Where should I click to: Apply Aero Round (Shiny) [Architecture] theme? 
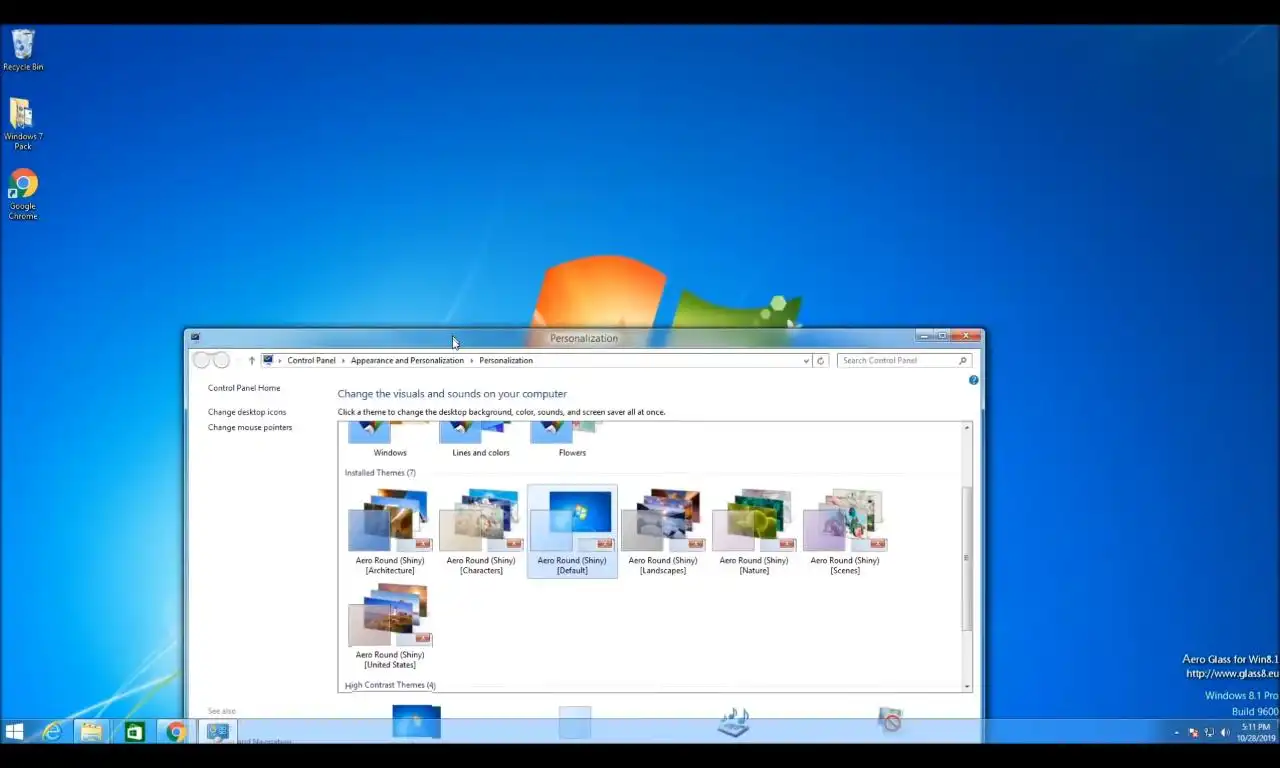390,531
